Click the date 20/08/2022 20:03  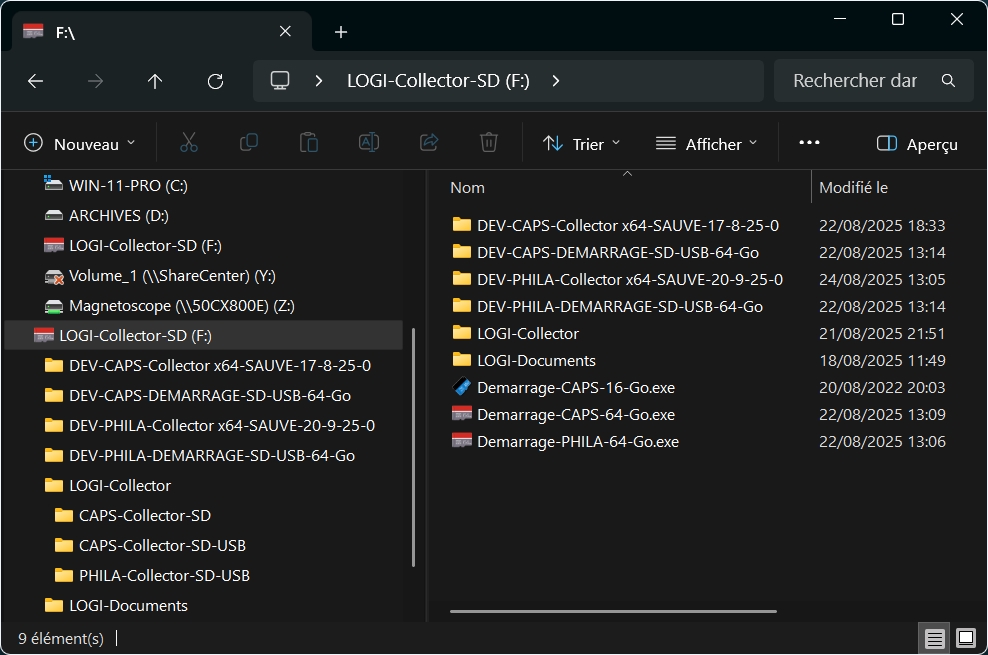(882, 388)
